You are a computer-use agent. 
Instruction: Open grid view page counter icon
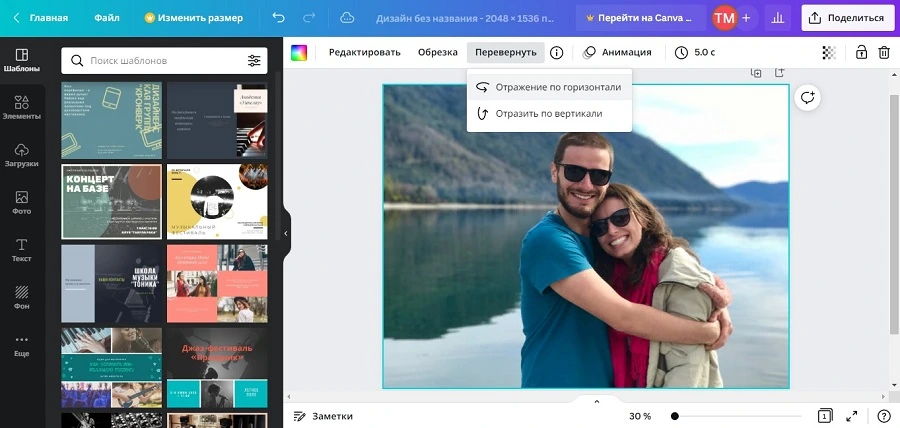point(825,416)
